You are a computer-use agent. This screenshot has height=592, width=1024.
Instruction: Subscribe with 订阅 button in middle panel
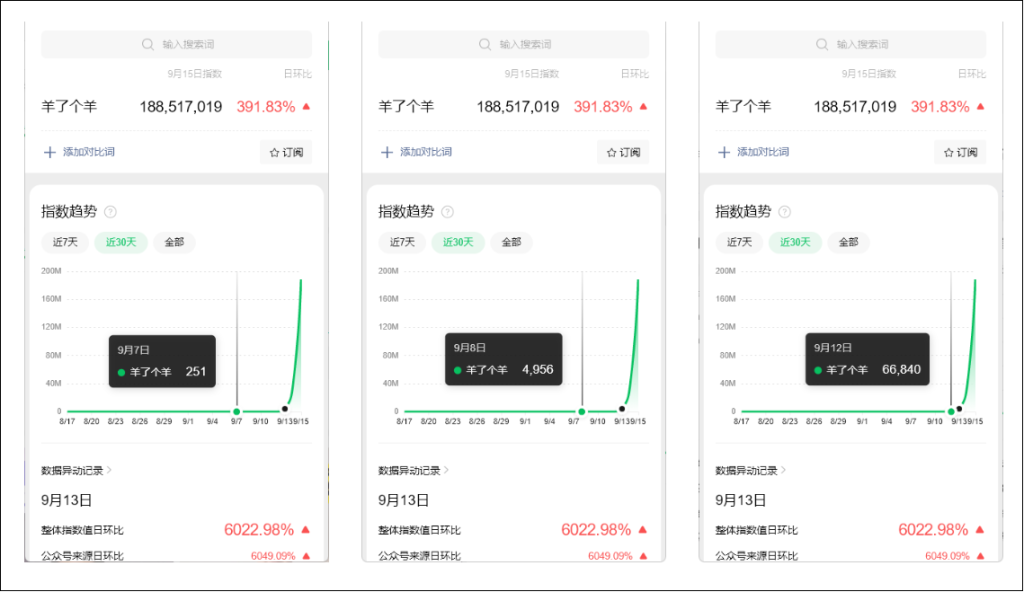[623, 152]
